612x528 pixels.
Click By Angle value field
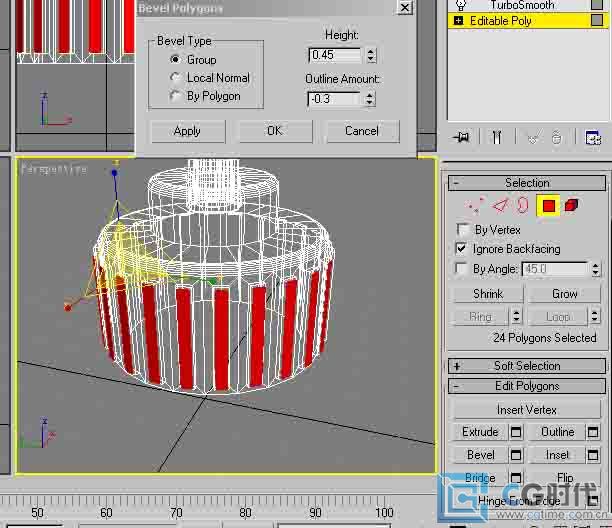click(x=555, y=269)
